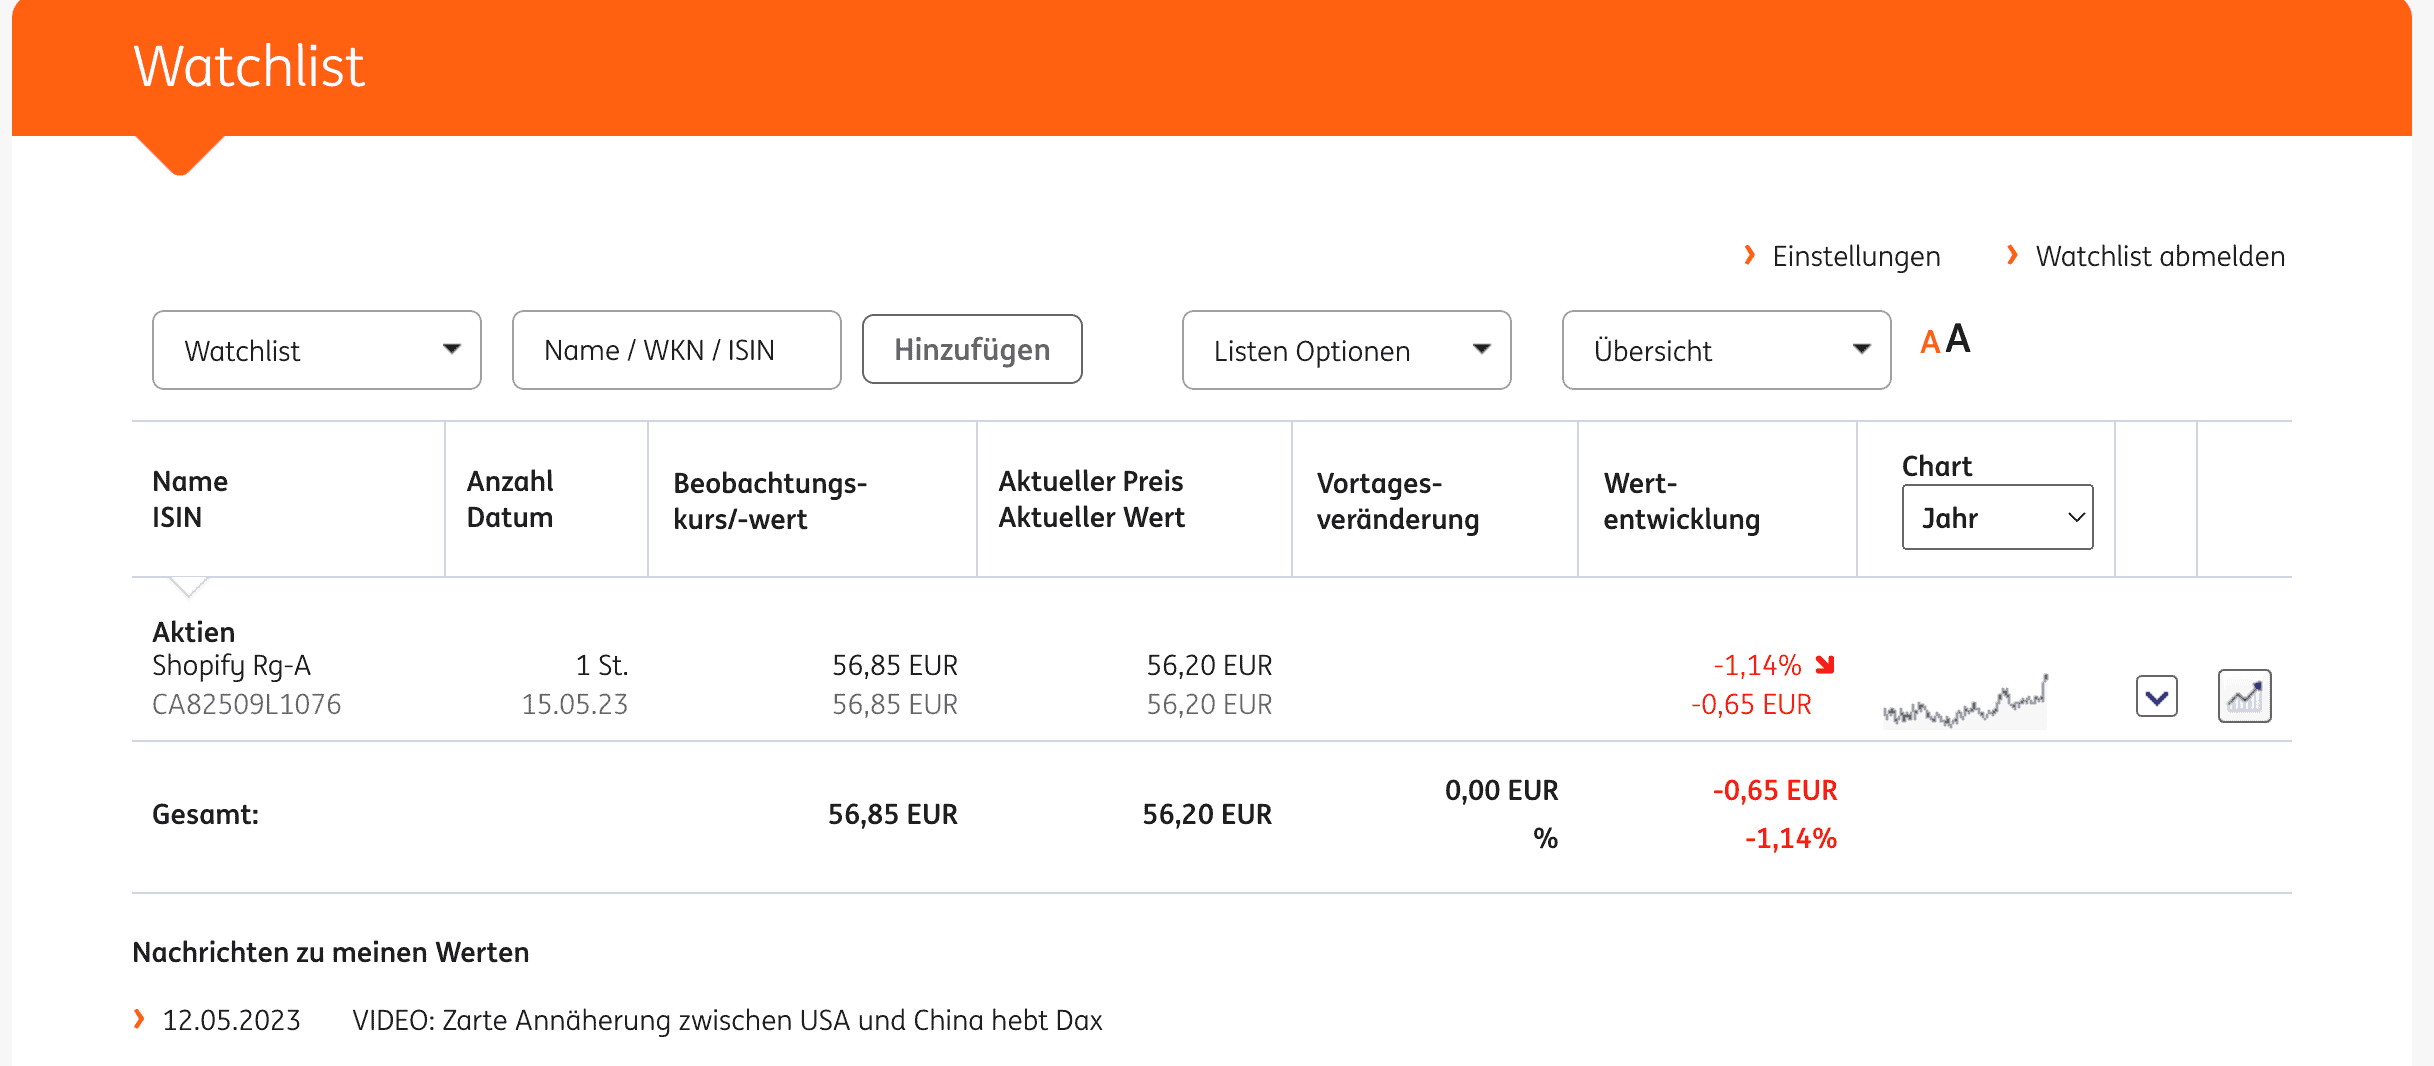The height and width of the screenshot is (1066, 2434).
Task: Select the large font size A
Action: pos(1958,340)
